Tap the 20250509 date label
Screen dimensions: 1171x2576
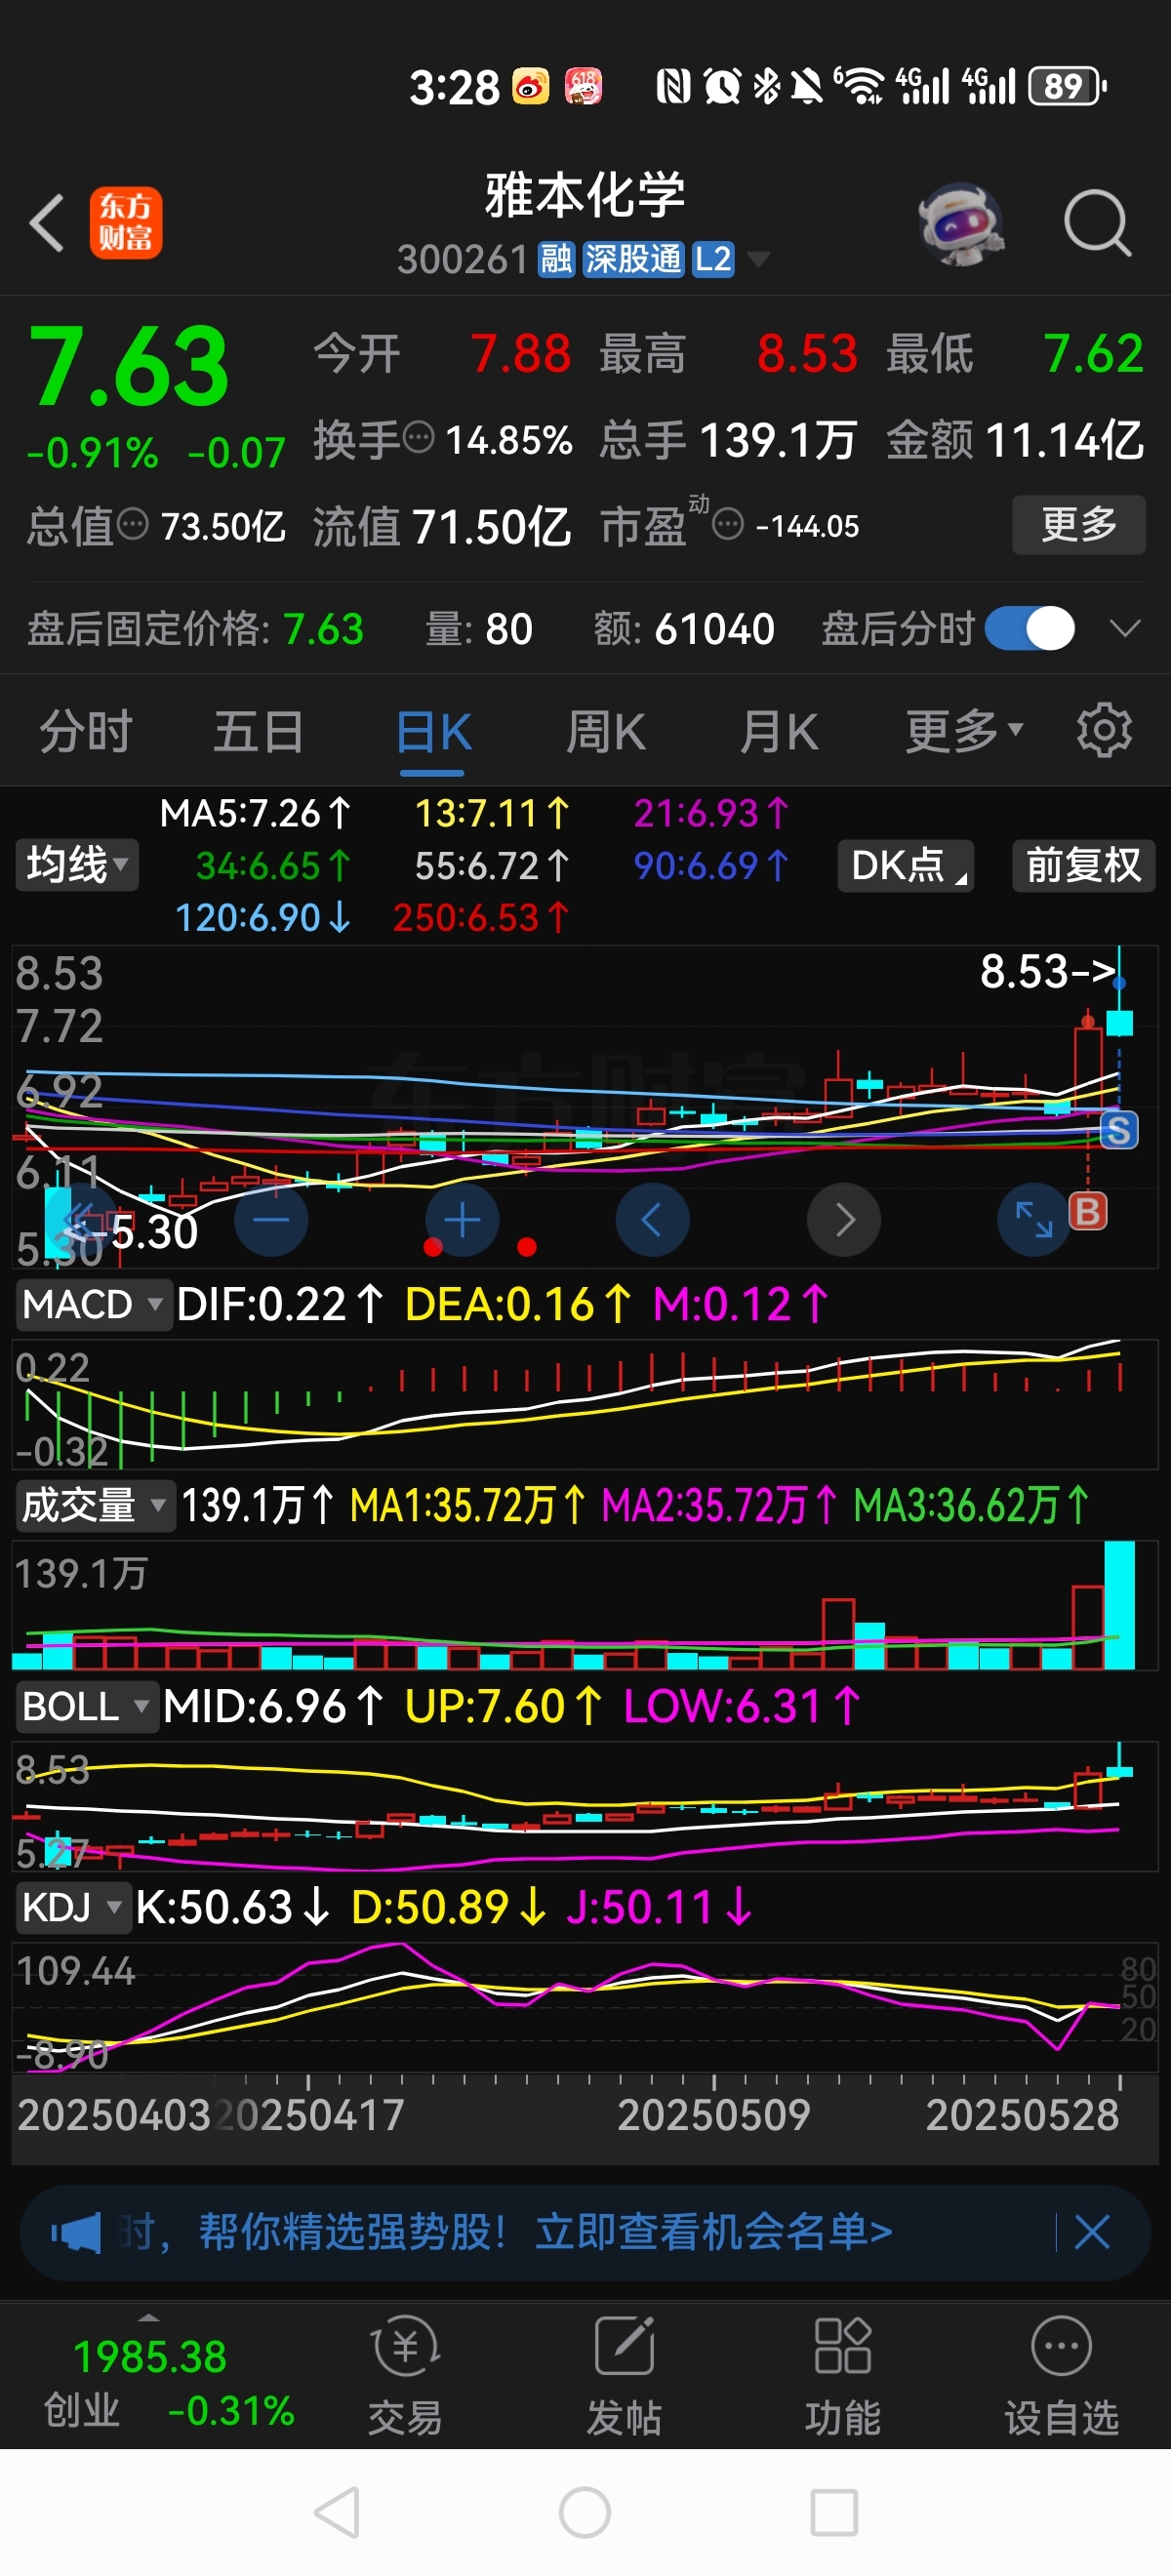713,2114
